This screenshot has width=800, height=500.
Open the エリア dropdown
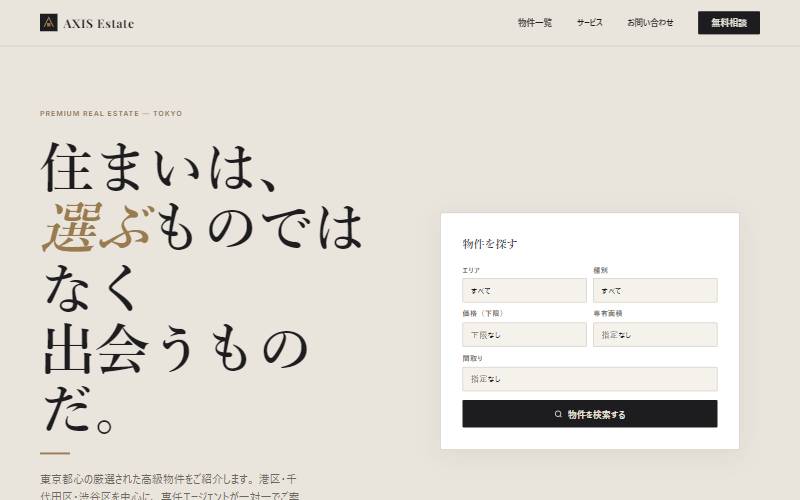(x=524, y=290)
